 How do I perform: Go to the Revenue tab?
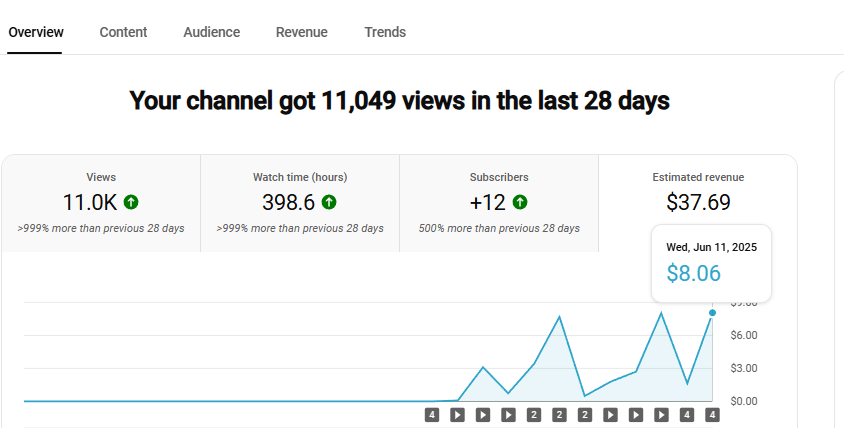click(301, 32)
